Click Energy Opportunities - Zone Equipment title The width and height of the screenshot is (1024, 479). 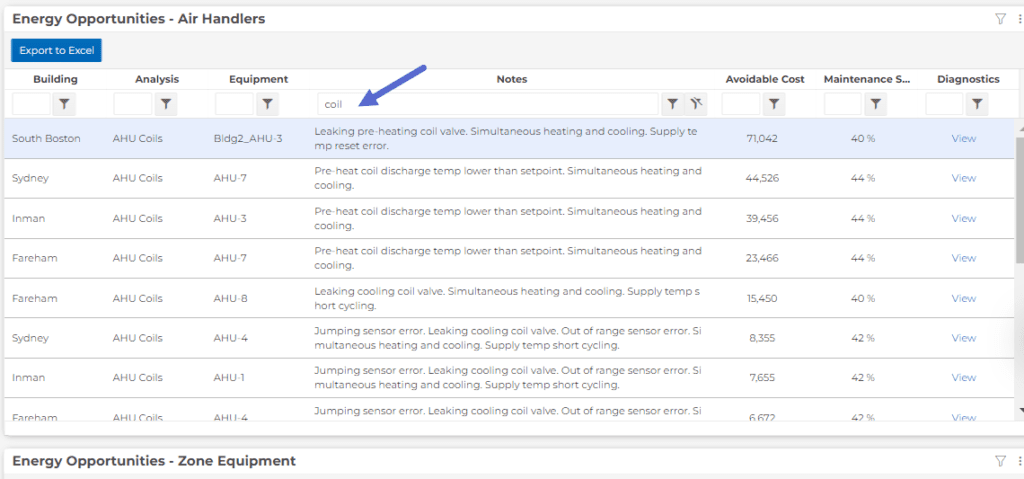[x=153, y=461]
